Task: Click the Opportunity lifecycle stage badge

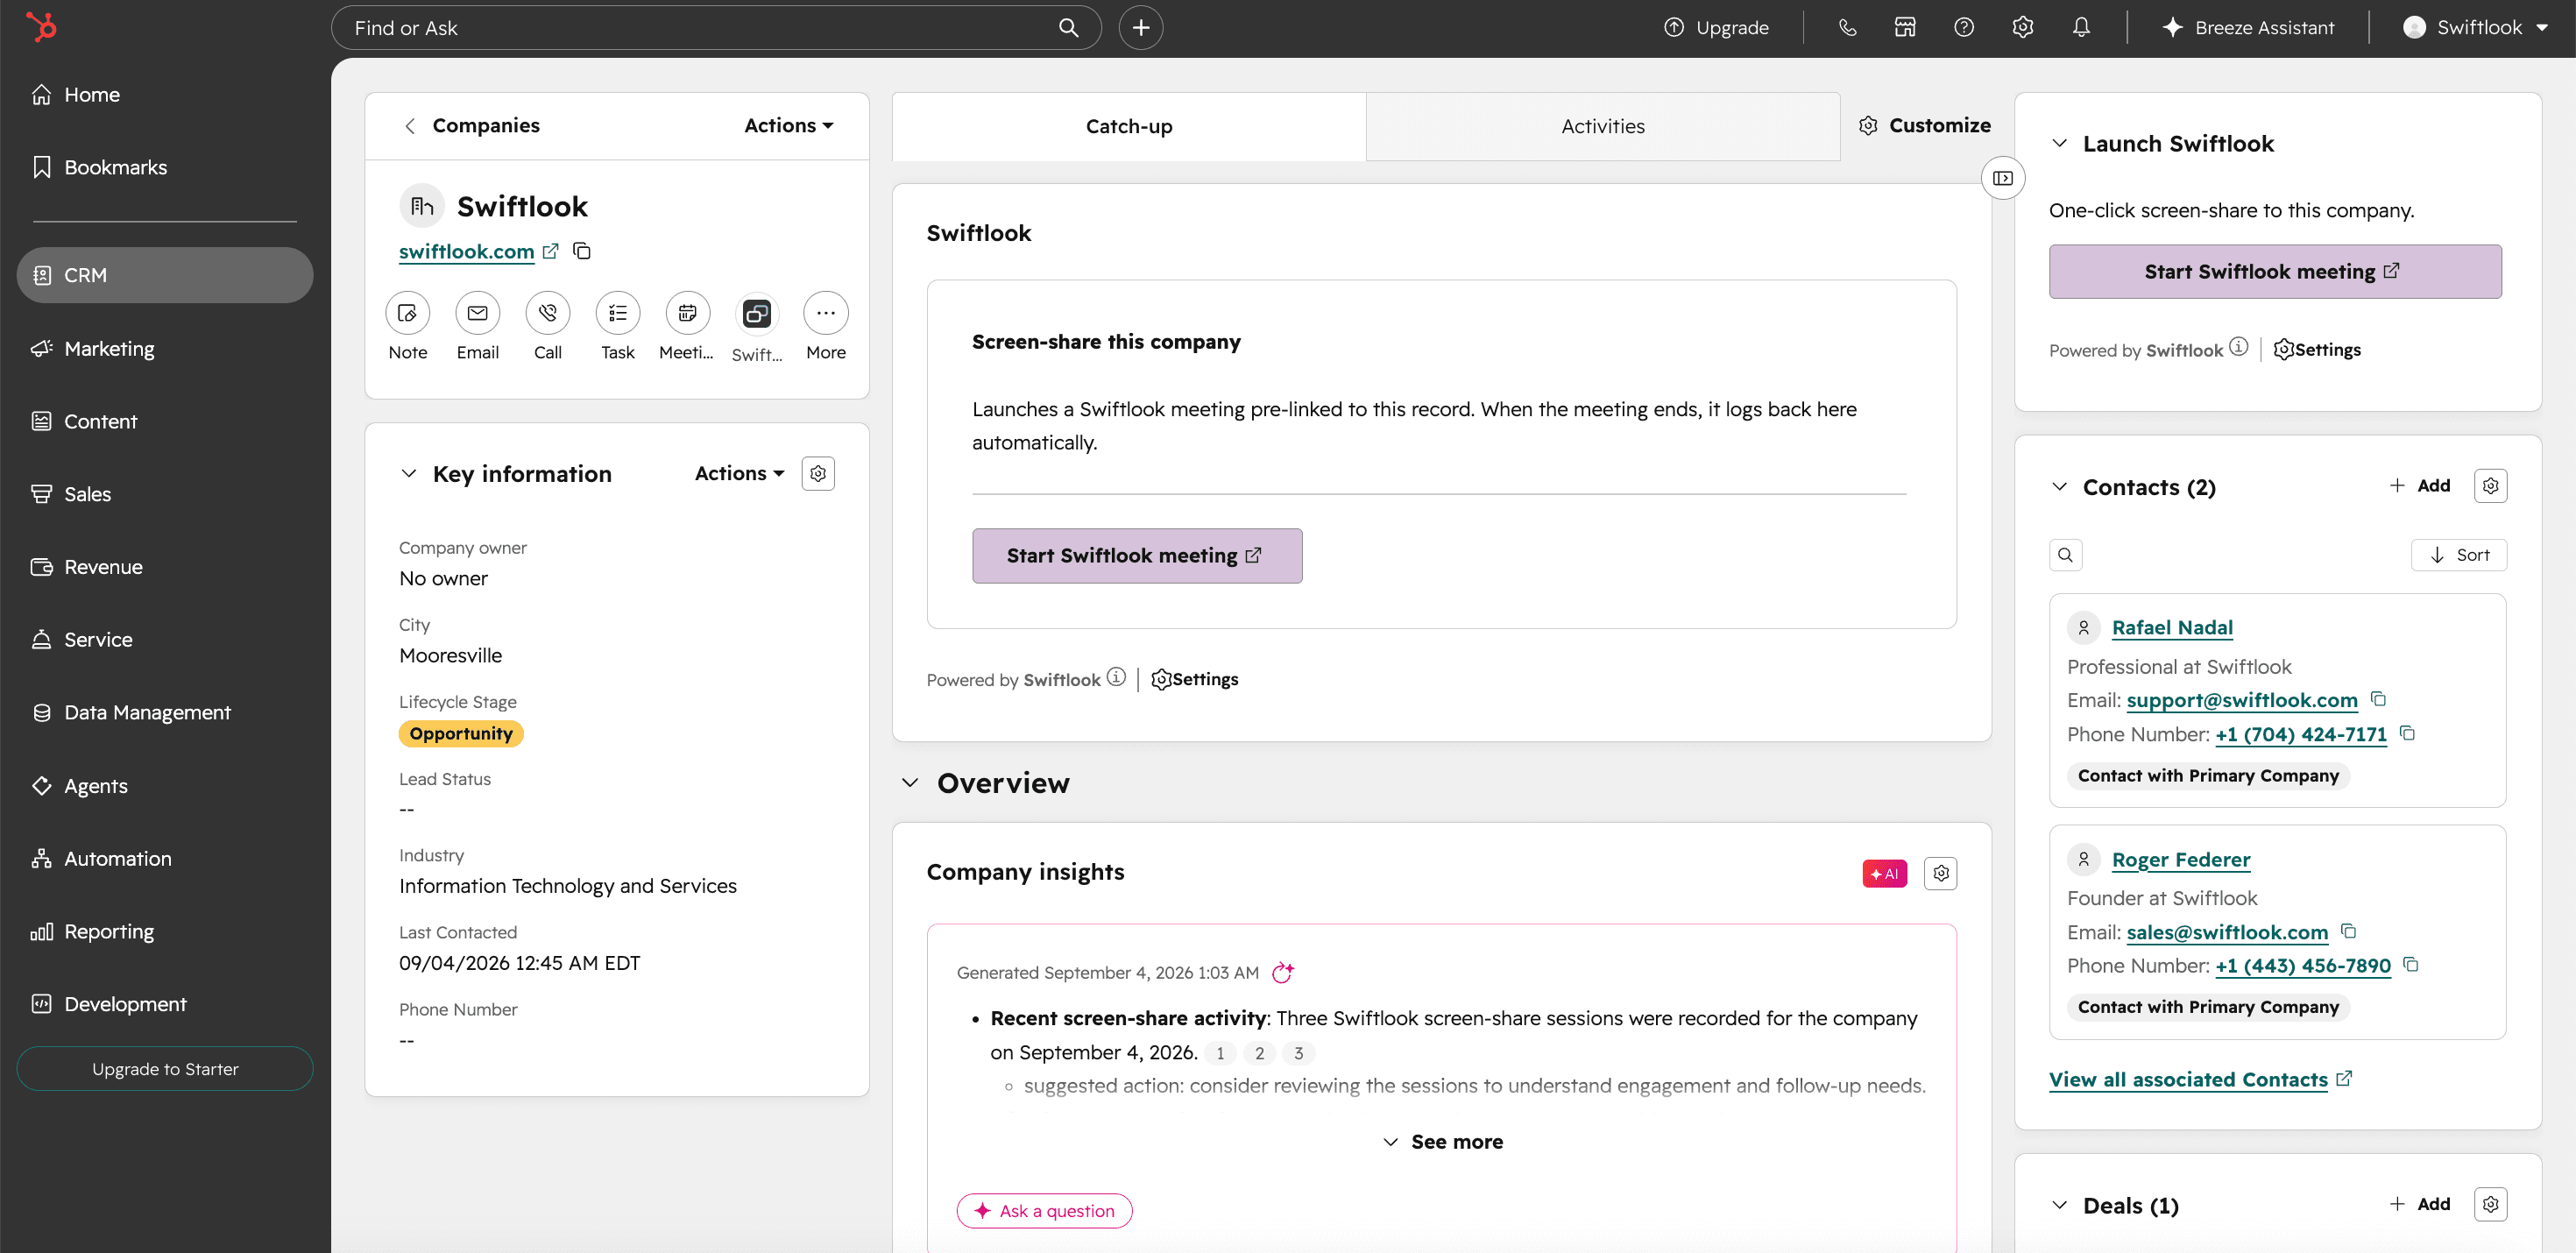Action: [x=461, y=734]
